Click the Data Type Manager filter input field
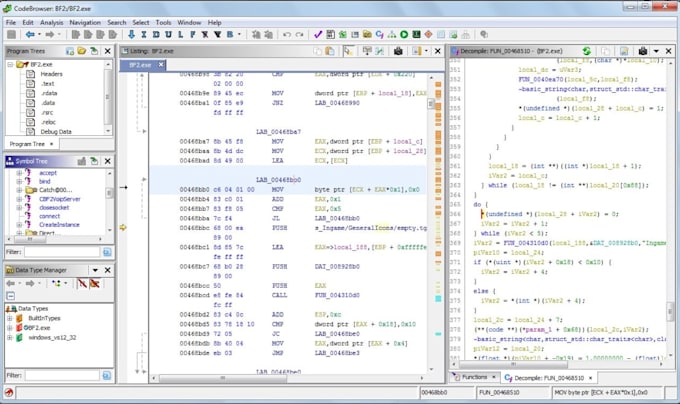The width and height of the screenshot is (680, 404). pos(62,375)
